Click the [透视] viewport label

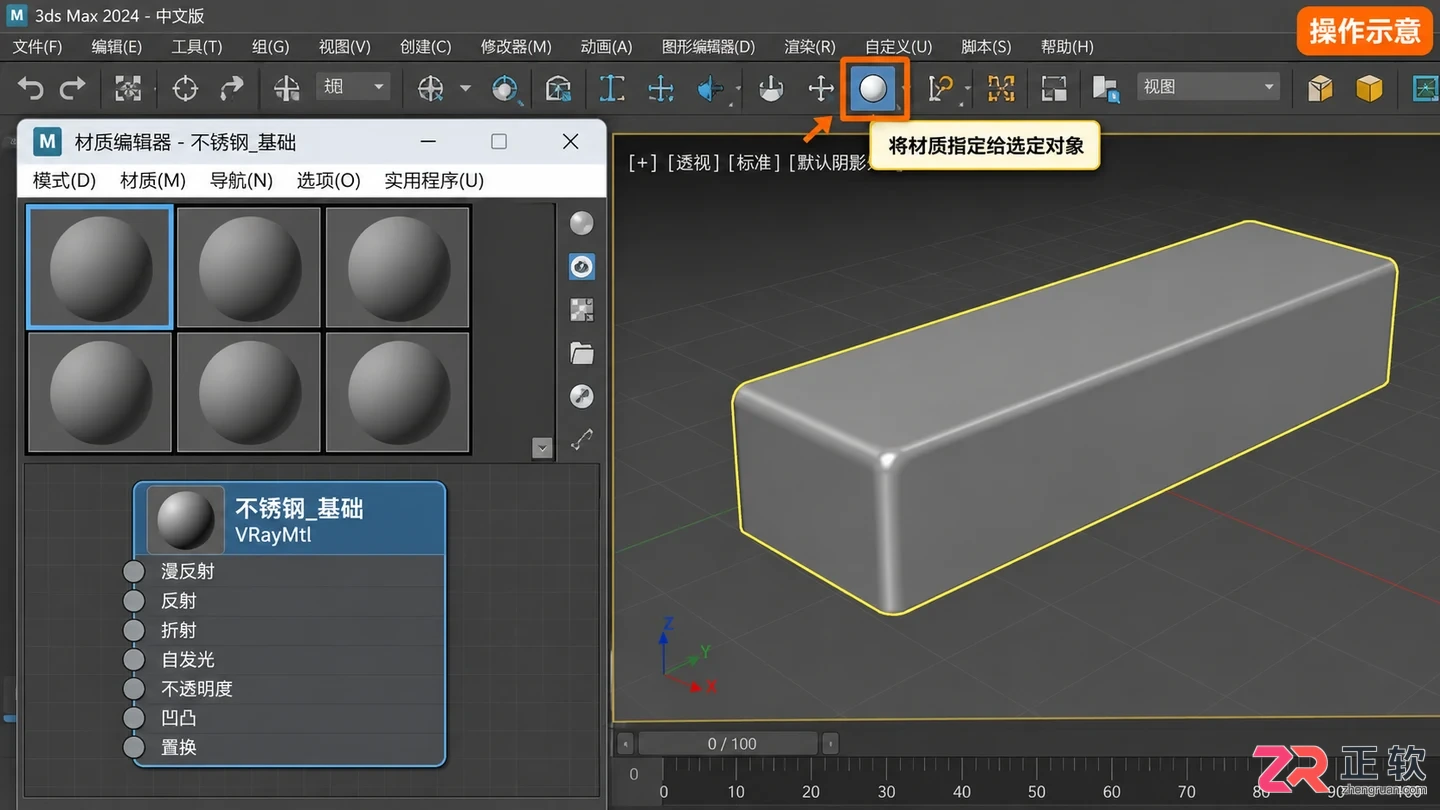pyautogui.click(x=693, y=162)
